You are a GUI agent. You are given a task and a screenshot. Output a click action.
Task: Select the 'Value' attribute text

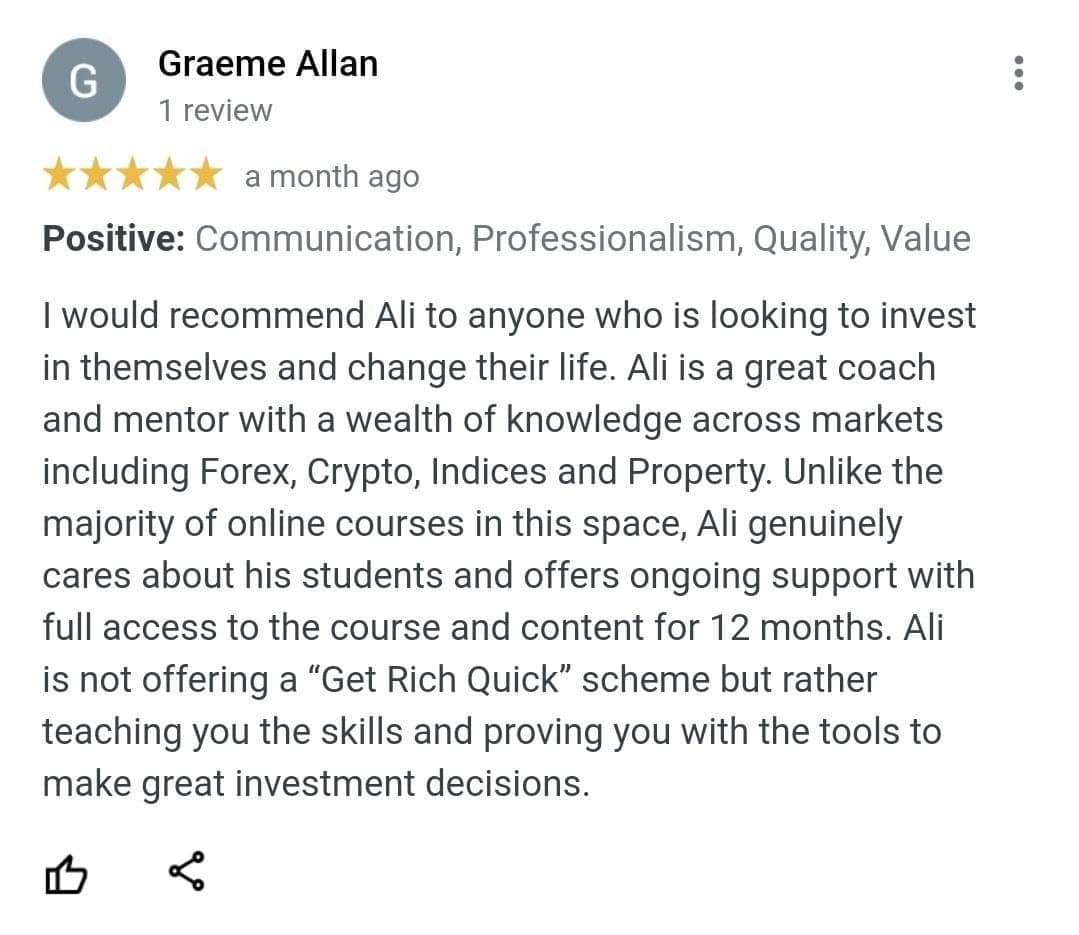pos(925,239)
